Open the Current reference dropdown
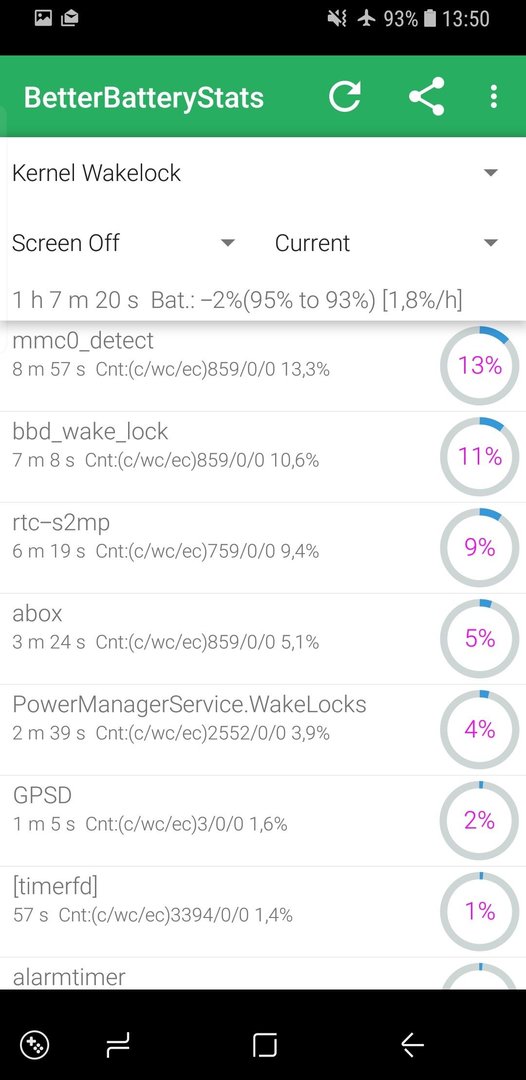Viewport: 526px width, 1080px height. 386,242
